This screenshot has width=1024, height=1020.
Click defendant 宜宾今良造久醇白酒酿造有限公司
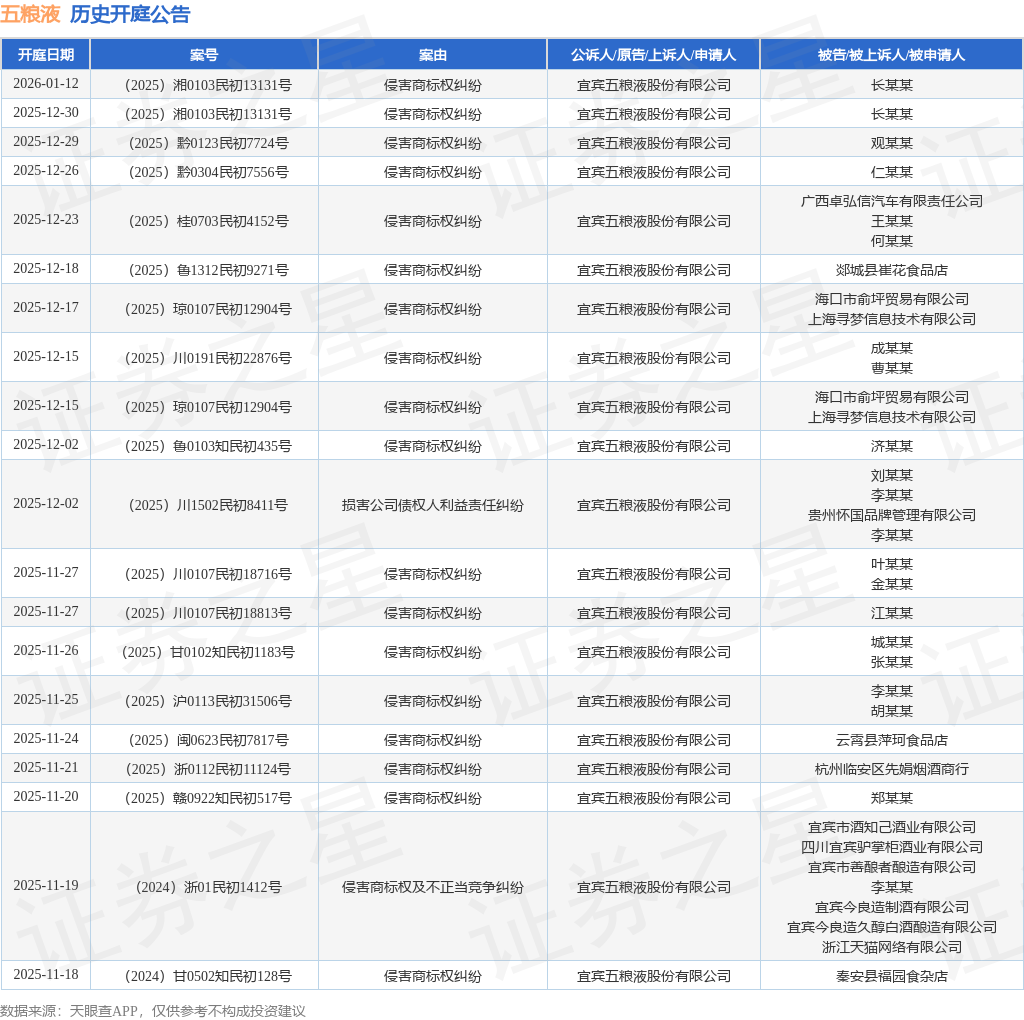click(x=891, y=928)
